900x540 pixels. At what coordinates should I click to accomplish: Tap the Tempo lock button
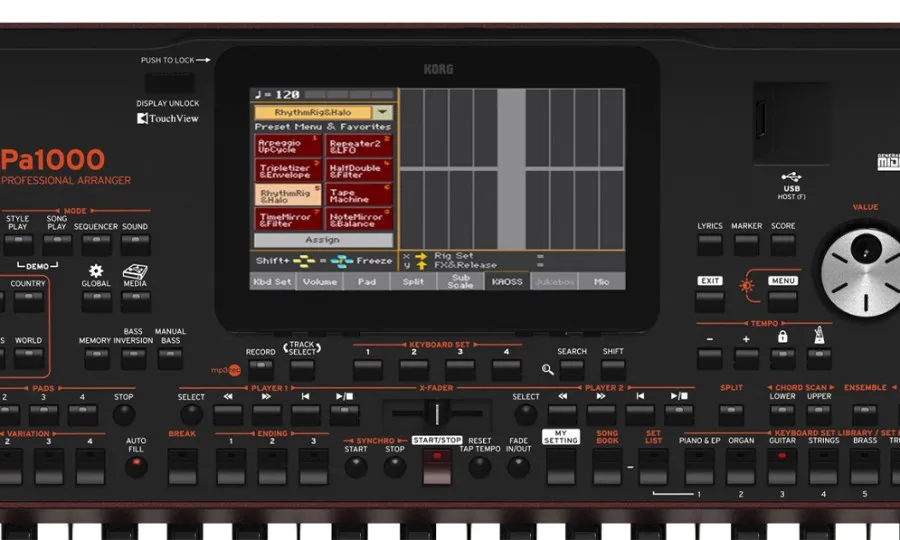click(783, 359)
